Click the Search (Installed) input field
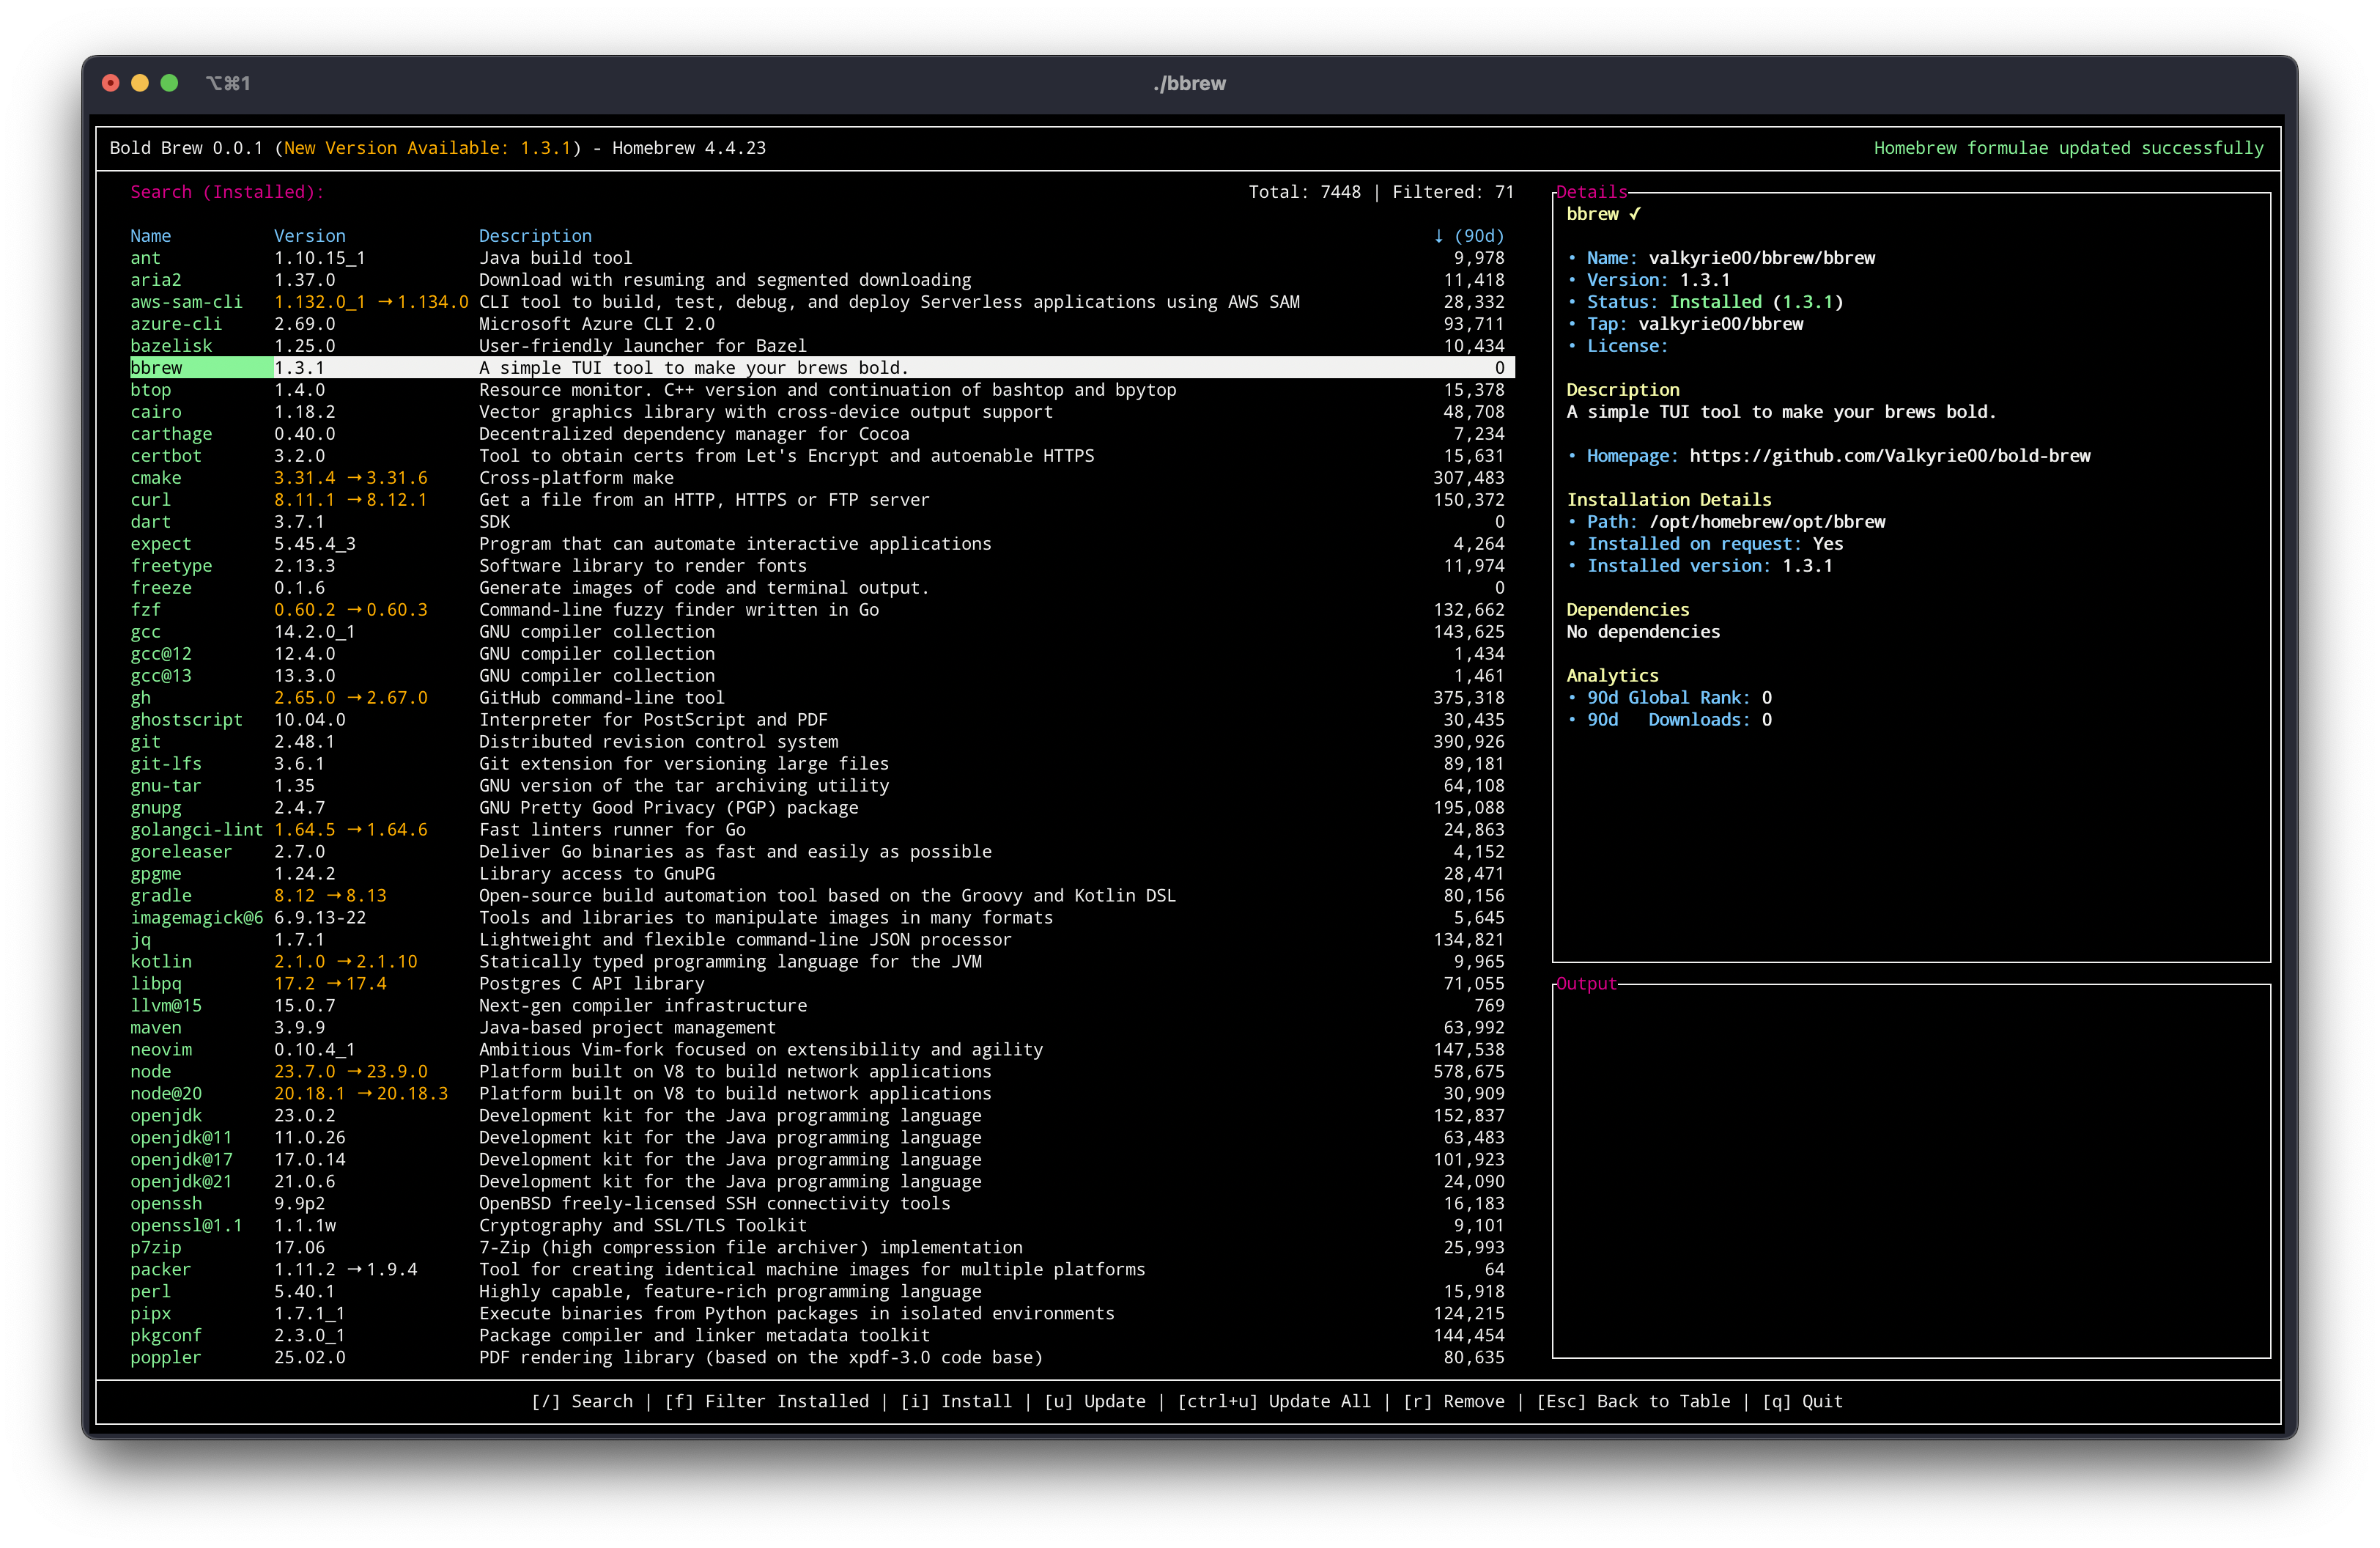This screenshot has width=2380, height=1548. pos(700,192)
